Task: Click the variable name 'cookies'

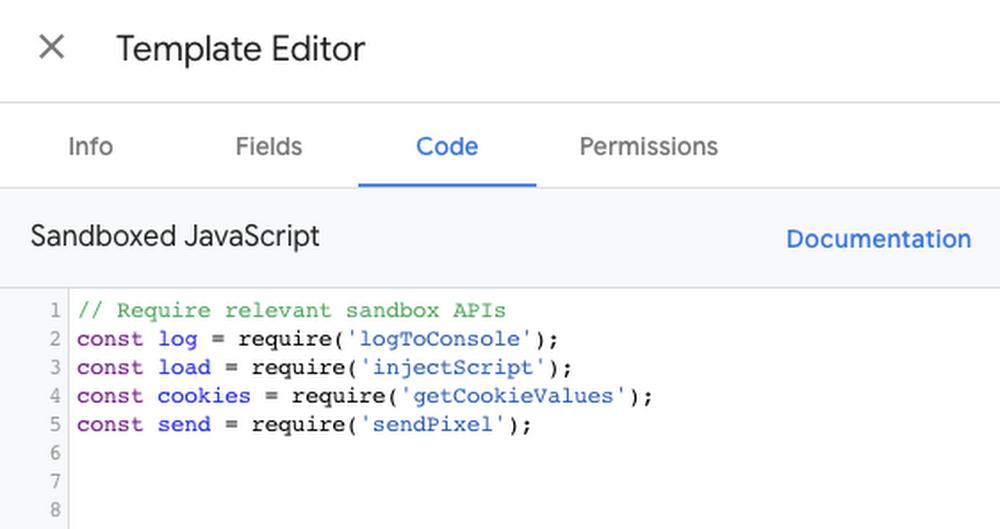Action: click(204, 396)
